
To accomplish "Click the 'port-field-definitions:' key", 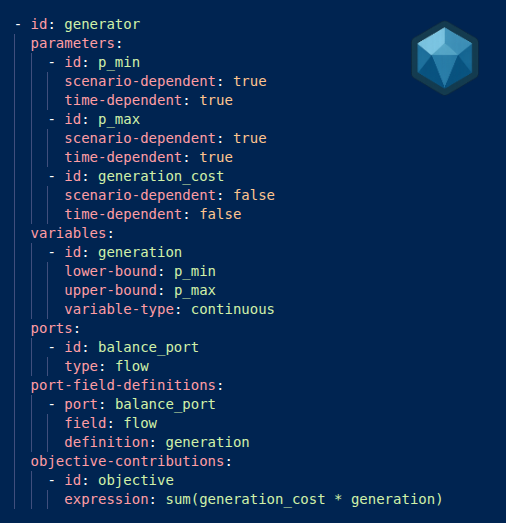I will (127, 385).
